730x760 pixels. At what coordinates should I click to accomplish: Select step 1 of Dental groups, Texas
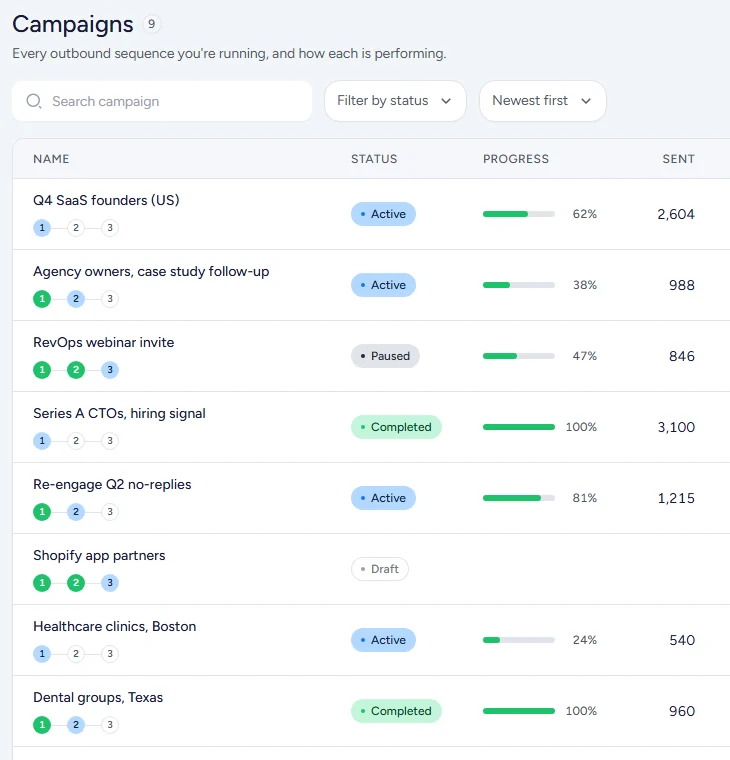[x=42, y=725]
